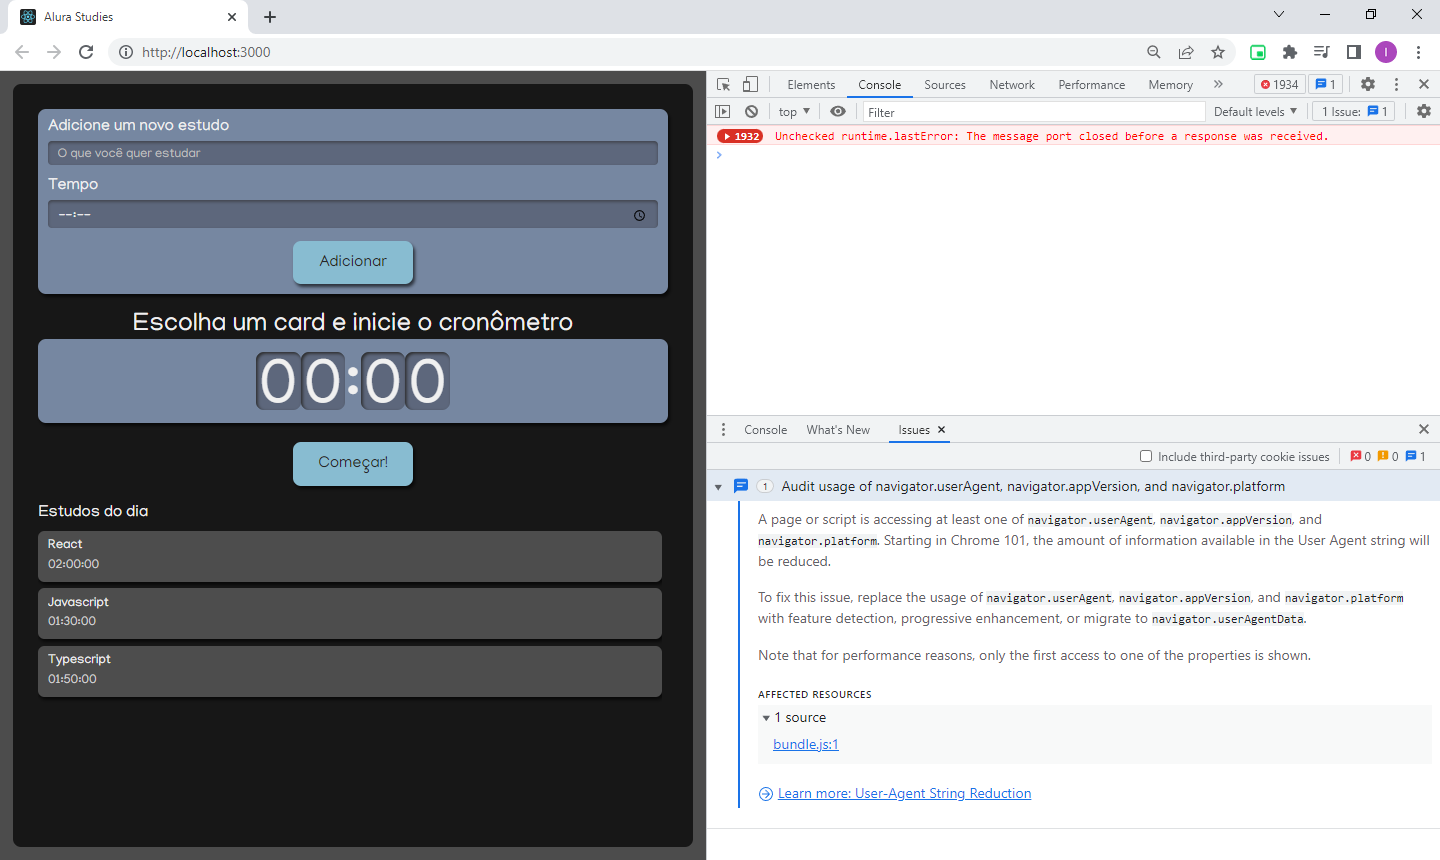Go forward in browser history
This screenshot has height=860, width=1440.
(54, 52)
